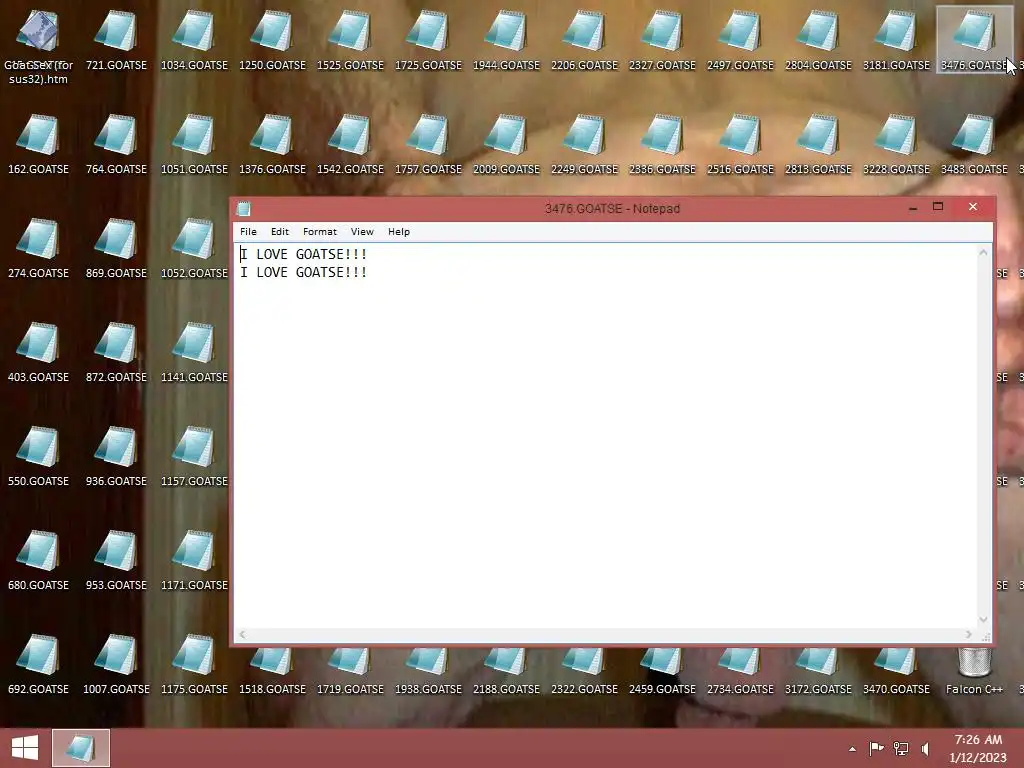Image resolution: width=1024 pixels, height=768 pixels.
Task: Select the 2336.GOATSE desktop file
Action: point(662,144)
